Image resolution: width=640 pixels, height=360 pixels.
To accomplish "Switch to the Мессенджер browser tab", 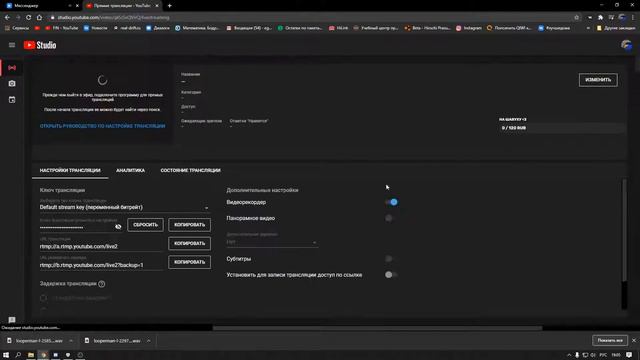I will point(41,6).
